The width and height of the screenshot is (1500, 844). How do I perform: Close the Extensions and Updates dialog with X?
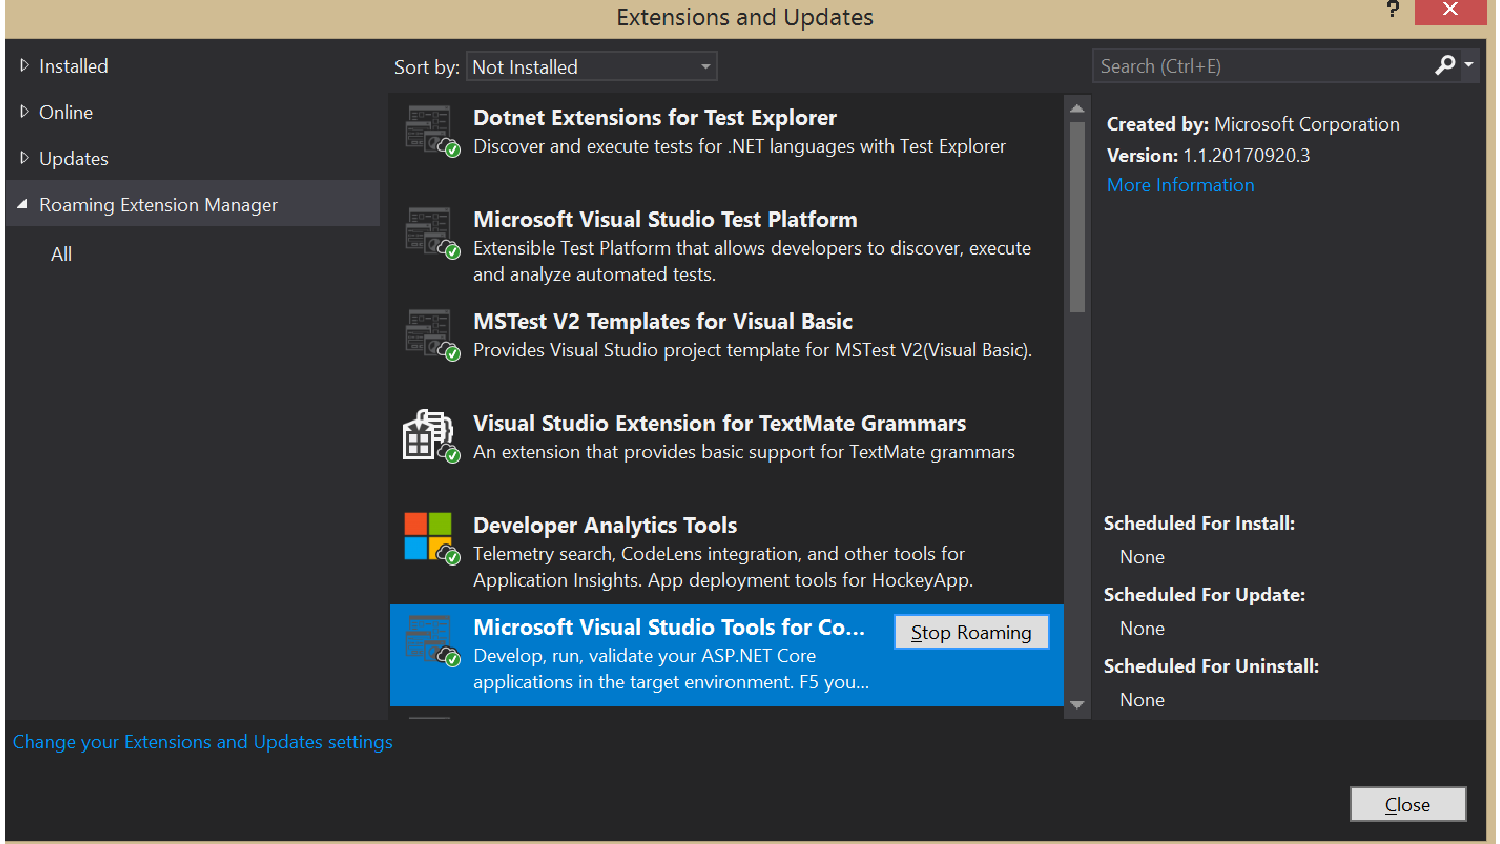pyautogui.click(x=1450, y=11)
